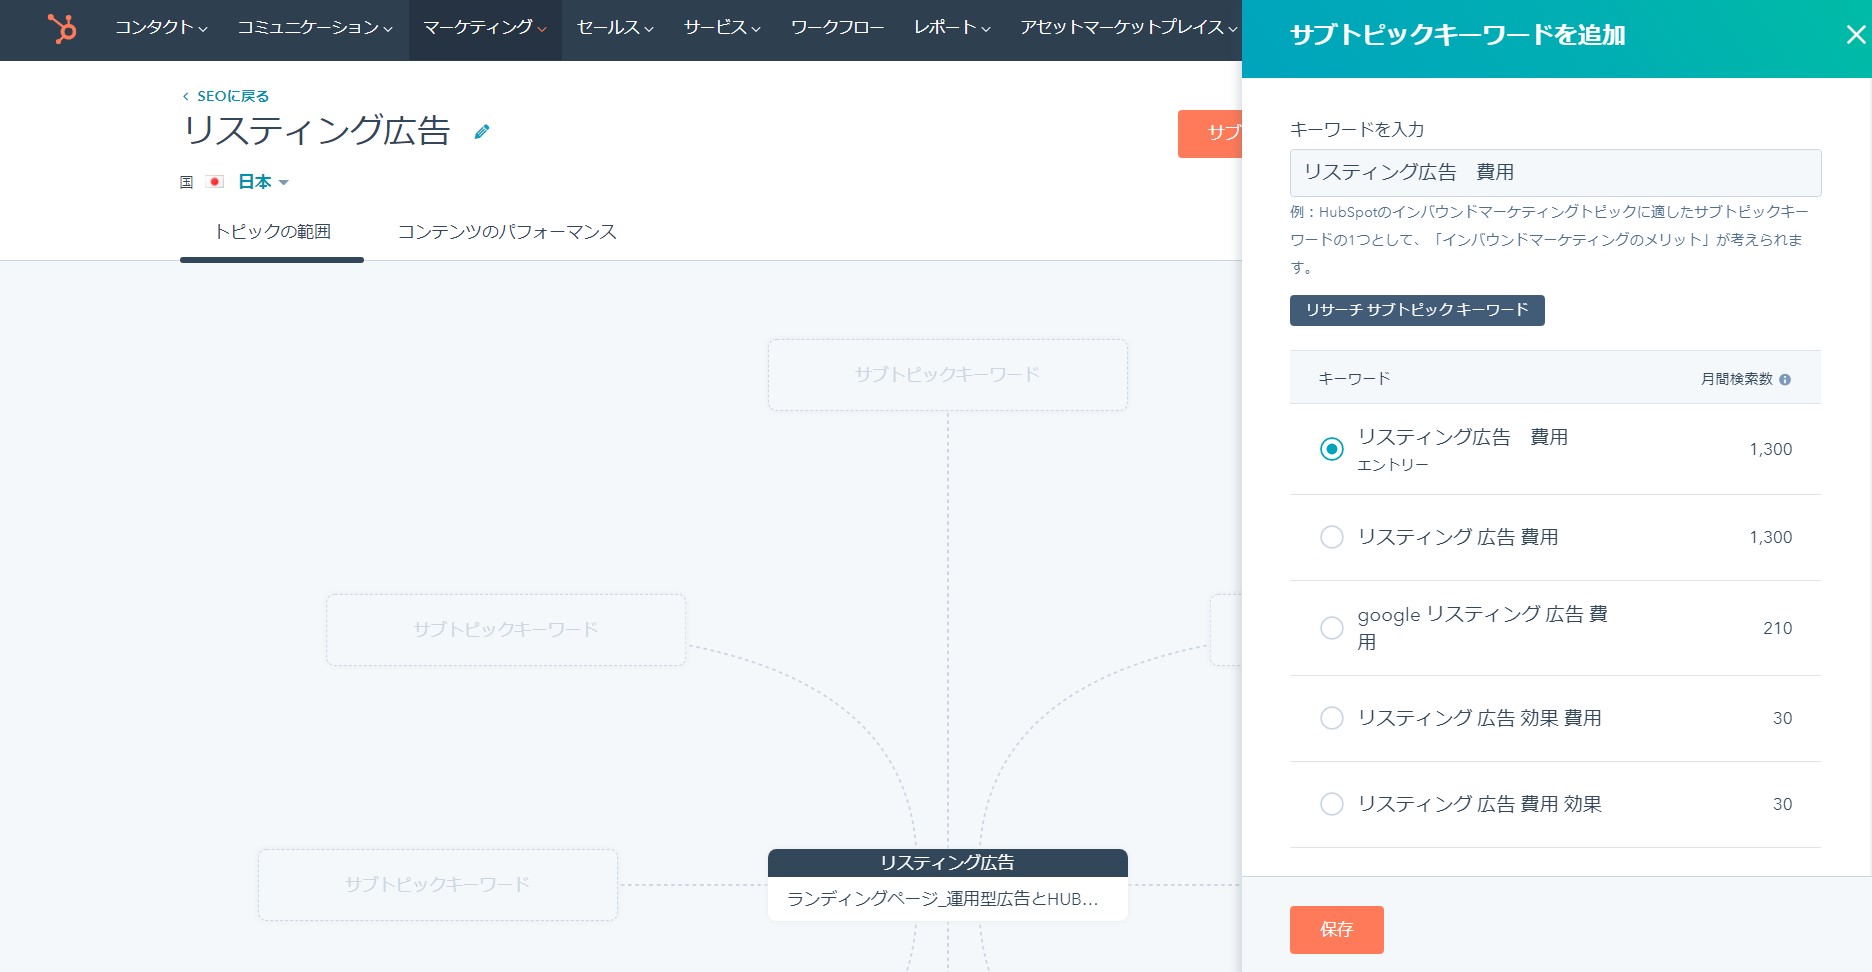Switch to the コンテンツのパフォーマンス tab
Viewport: 1872px width, 972px height.
[x=507, y=232]
